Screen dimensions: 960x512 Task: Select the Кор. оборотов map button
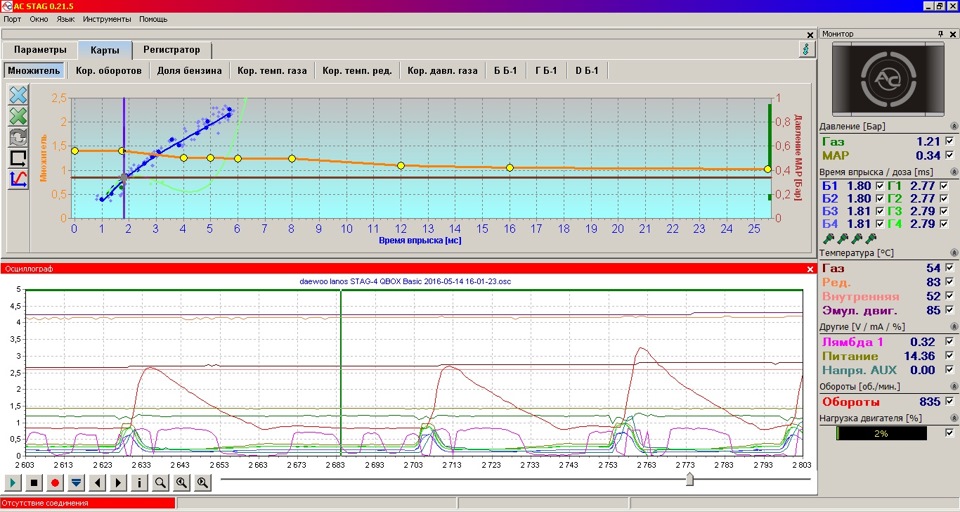point(109,70)
